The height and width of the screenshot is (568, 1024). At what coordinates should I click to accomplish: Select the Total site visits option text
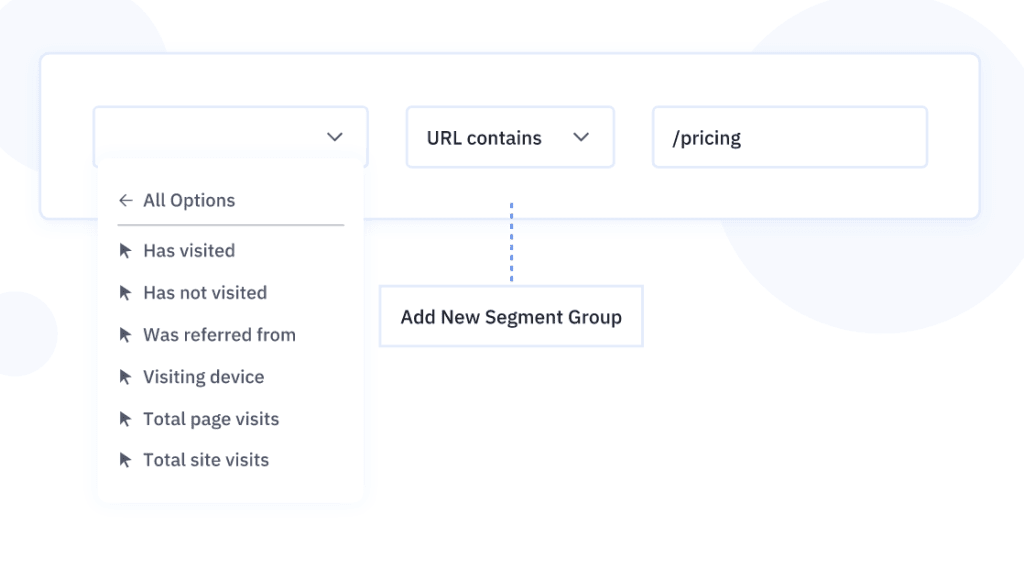[206, 460]
